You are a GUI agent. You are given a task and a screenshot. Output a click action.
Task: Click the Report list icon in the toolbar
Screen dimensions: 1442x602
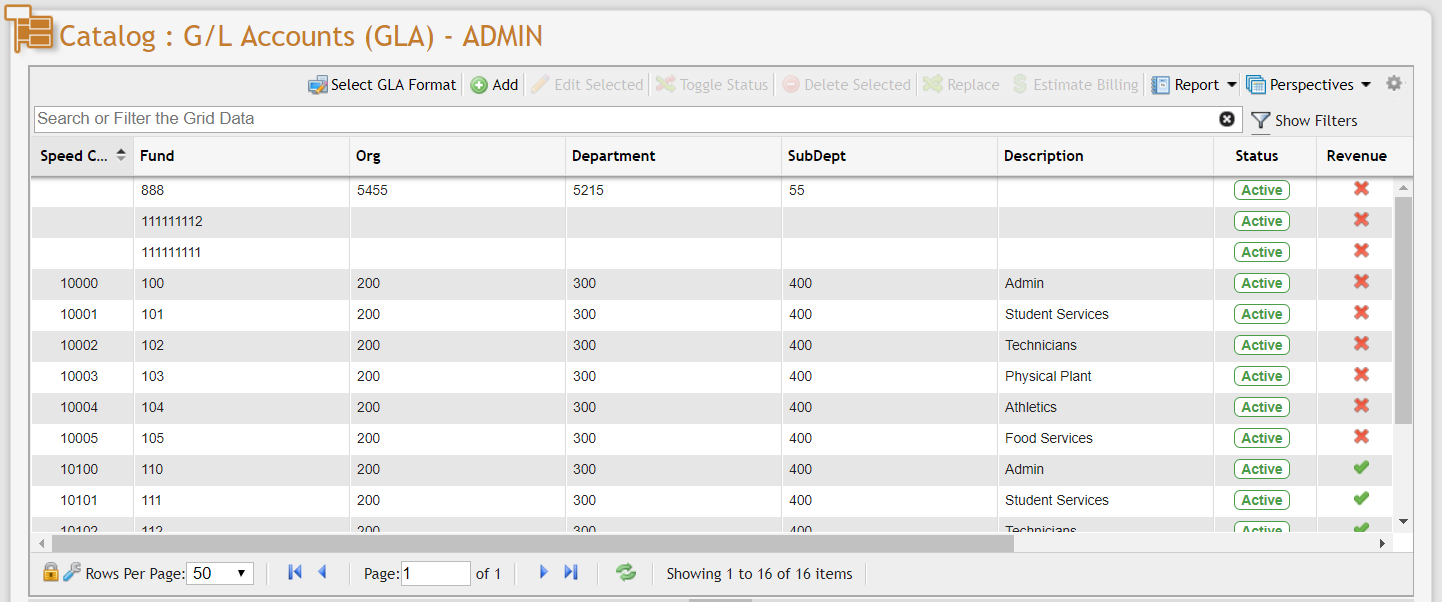[1161, 85]
